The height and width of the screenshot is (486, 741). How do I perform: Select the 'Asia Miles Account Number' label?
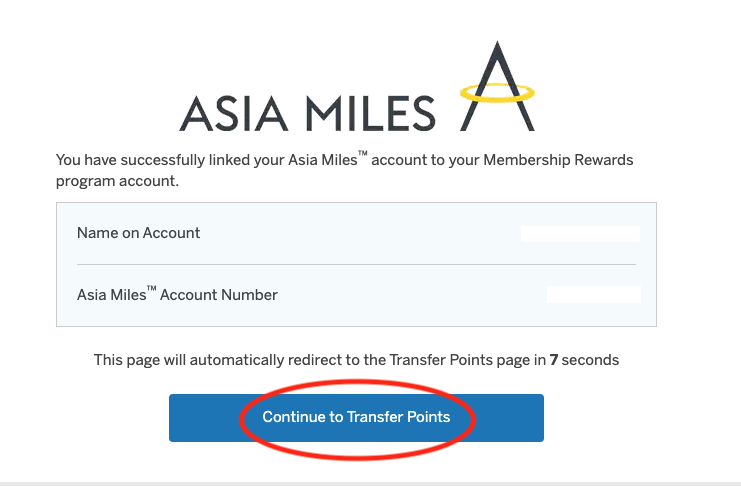[177, 295]
